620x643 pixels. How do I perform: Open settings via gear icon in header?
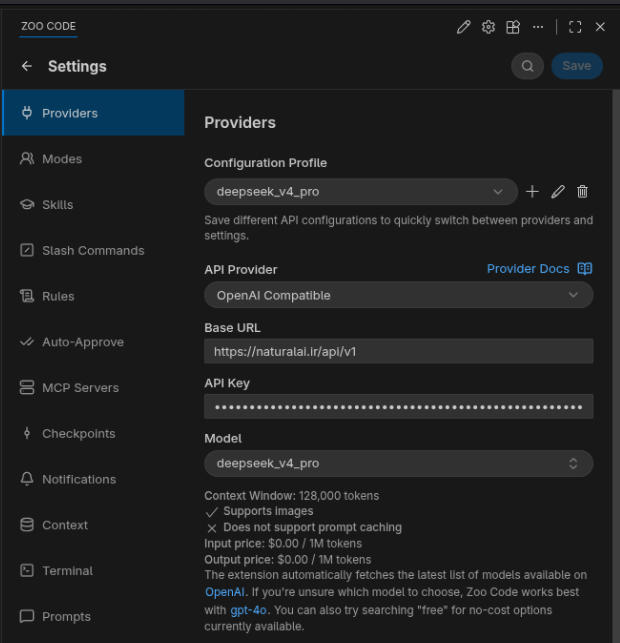[488, 27]
